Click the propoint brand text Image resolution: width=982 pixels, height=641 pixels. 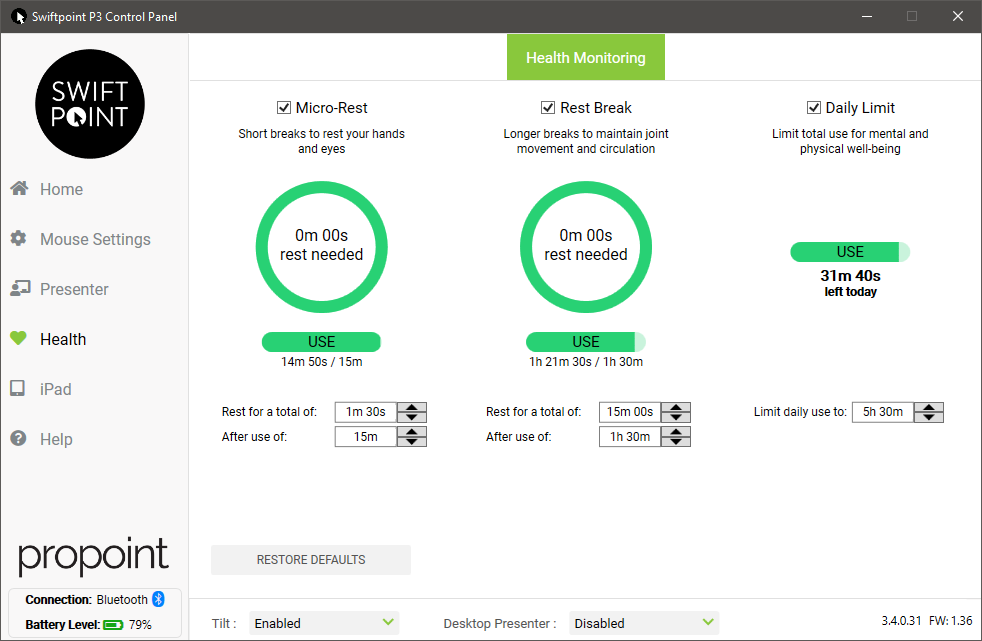pyautogui.click(x=93, y=556)
